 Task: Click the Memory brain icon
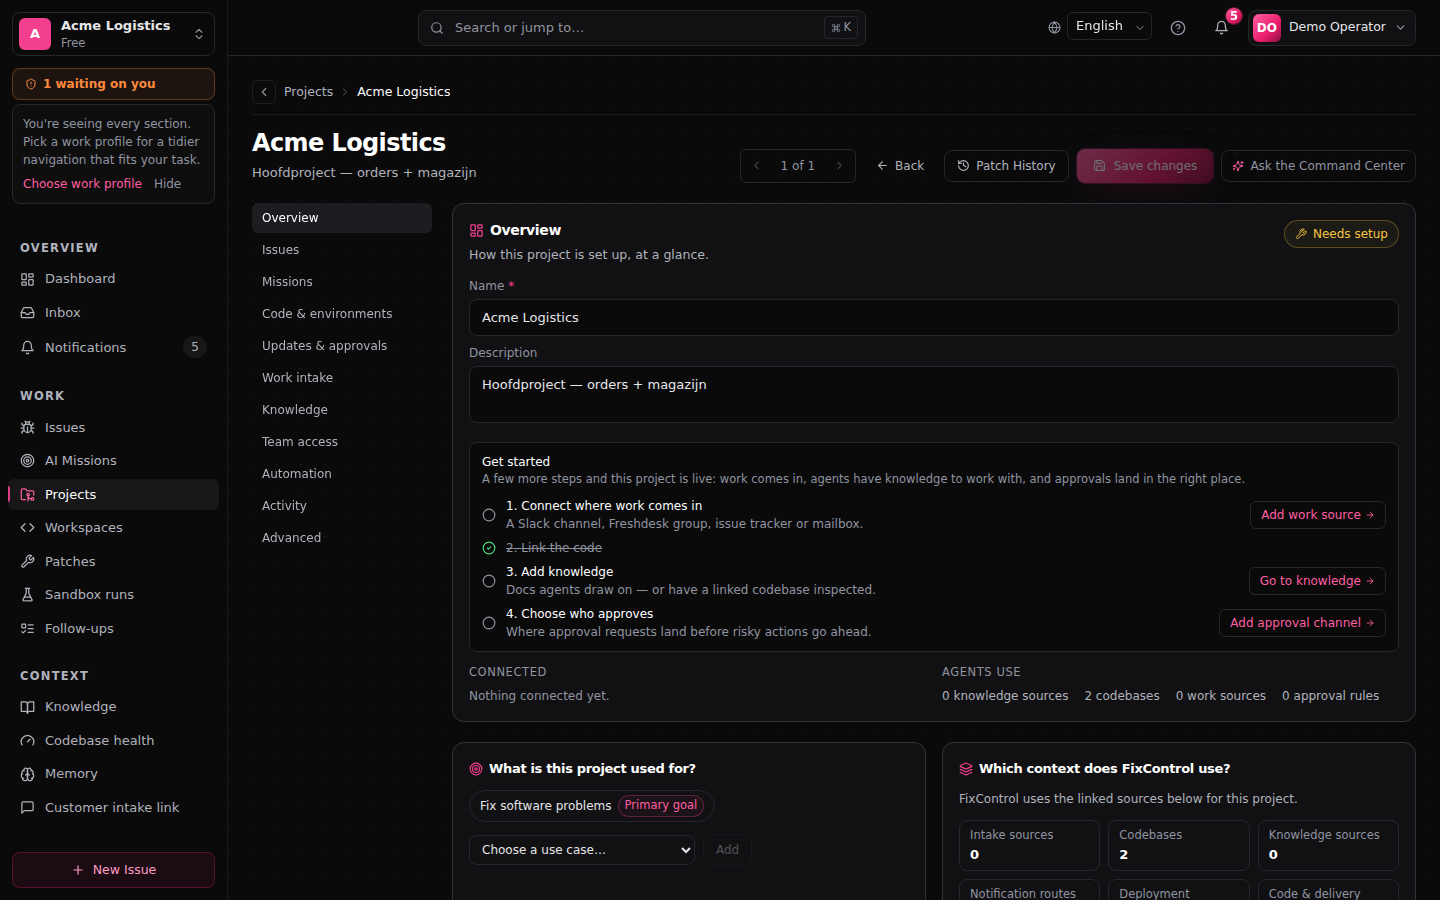pyautogui.click(x=27, y=774)
